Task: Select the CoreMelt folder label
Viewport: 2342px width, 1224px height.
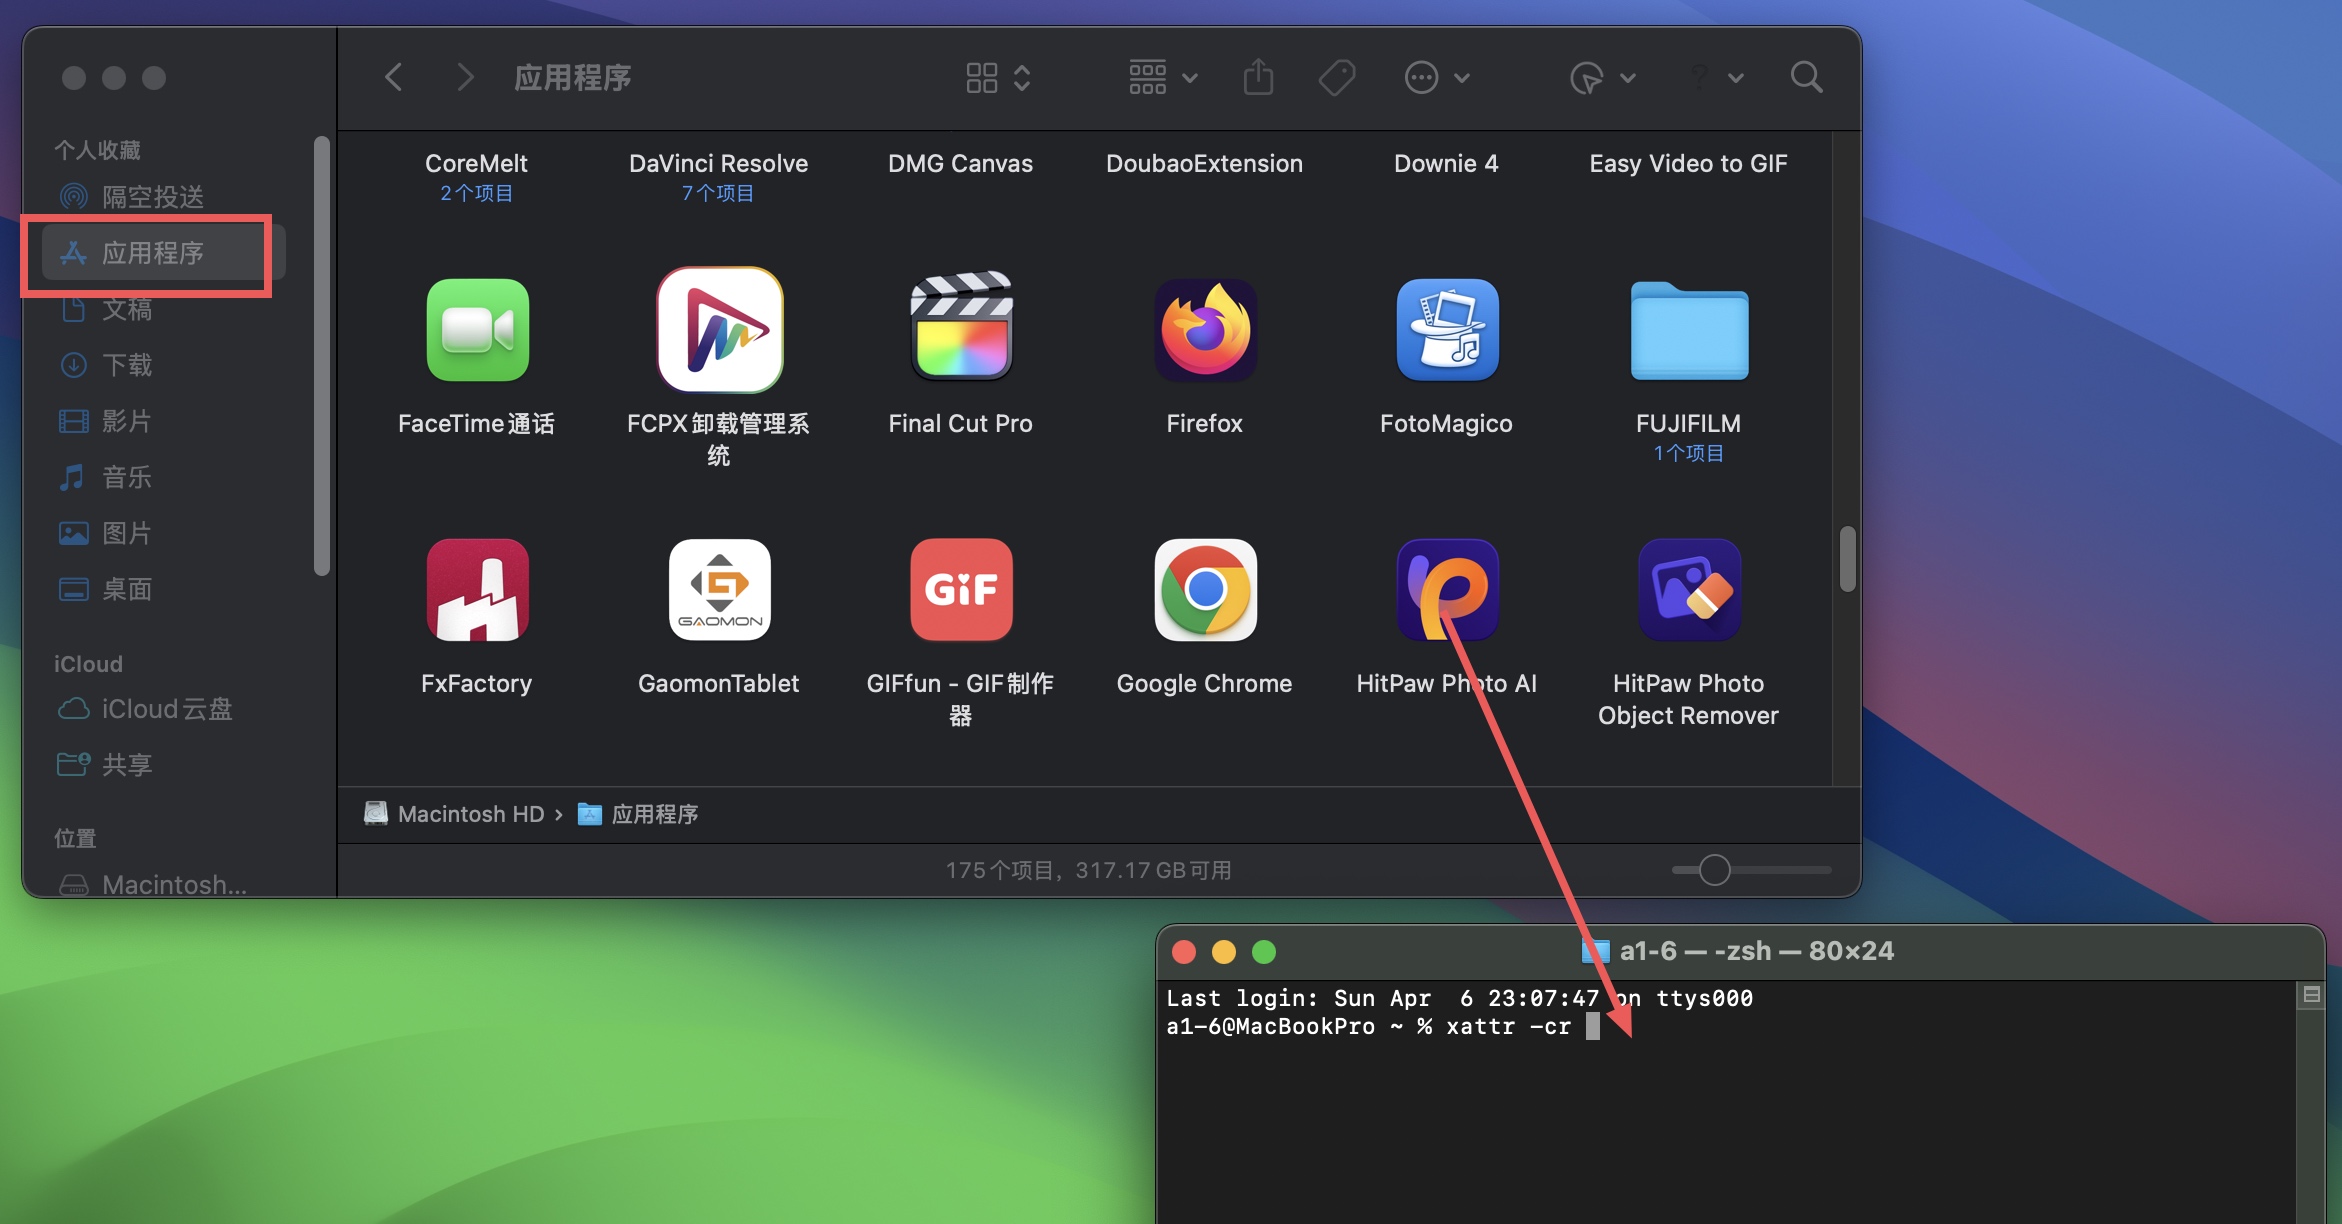Action: 476,164
